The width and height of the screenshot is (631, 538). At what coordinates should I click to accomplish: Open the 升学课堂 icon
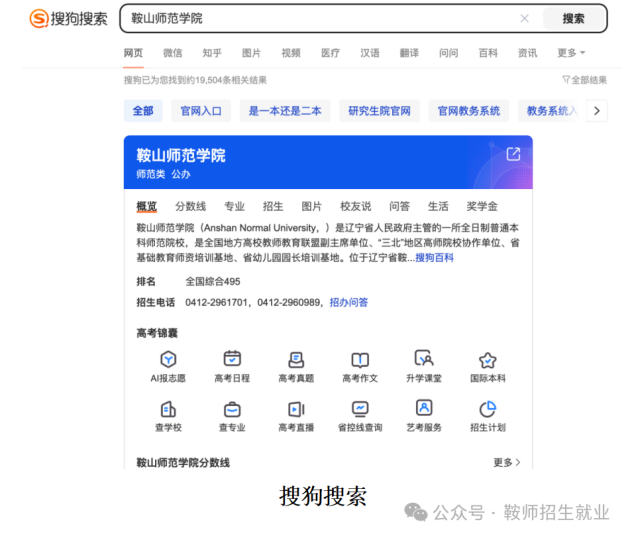point(424,360)
